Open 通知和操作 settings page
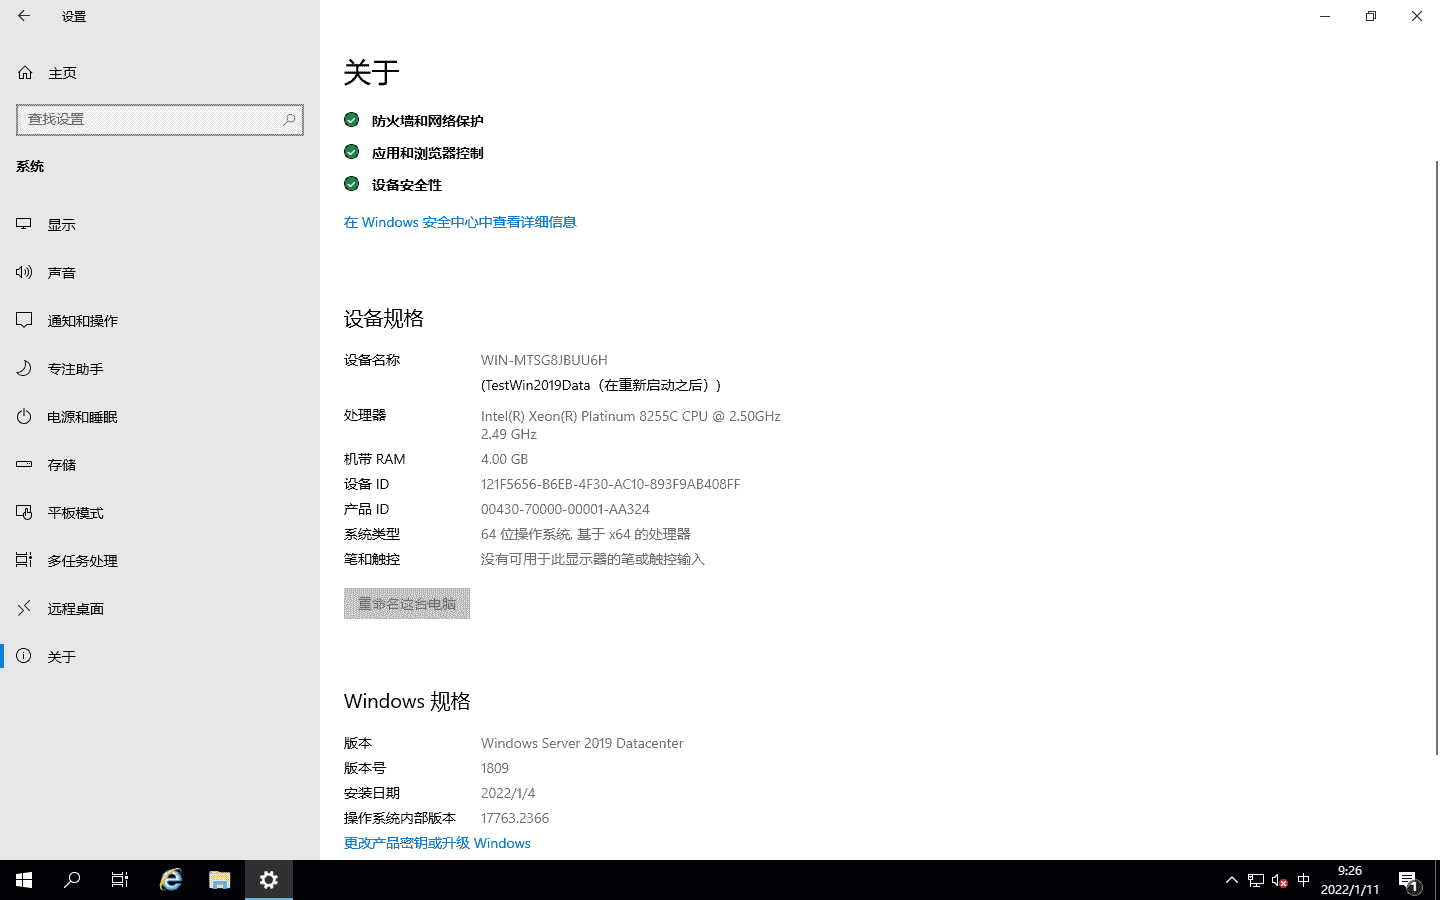Screen dimensions: 1440x900 (160, 321)
